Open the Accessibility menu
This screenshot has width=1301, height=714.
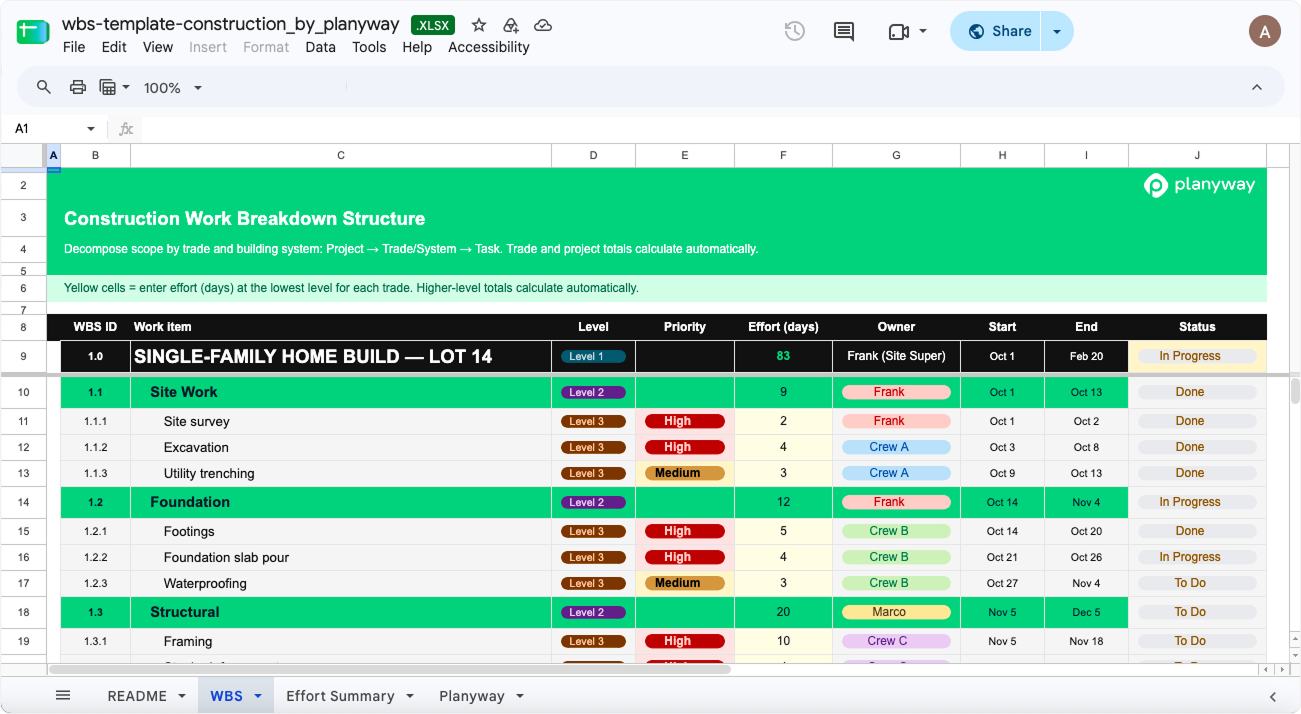489,47
